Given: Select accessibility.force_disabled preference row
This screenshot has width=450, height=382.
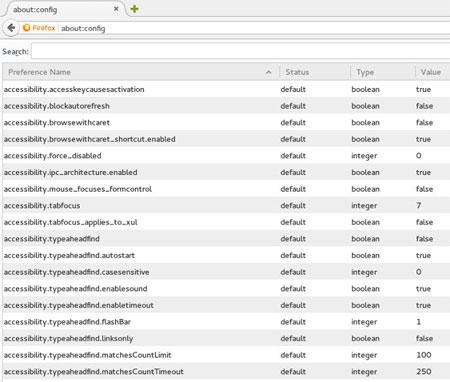Looking at the screenshot, I should click(x=226, y=156).
